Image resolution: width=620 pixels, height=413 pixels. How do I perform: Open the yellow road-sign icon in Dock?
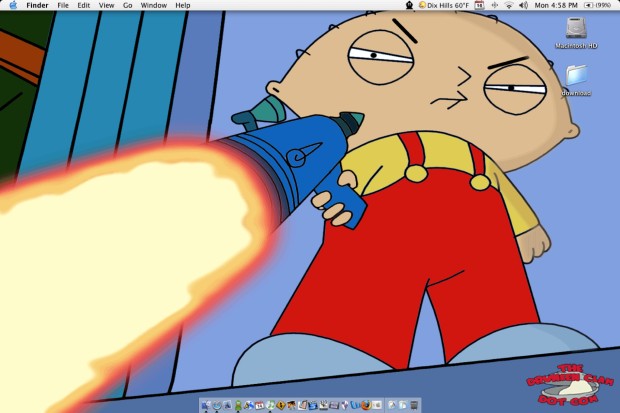coord(281,405)
